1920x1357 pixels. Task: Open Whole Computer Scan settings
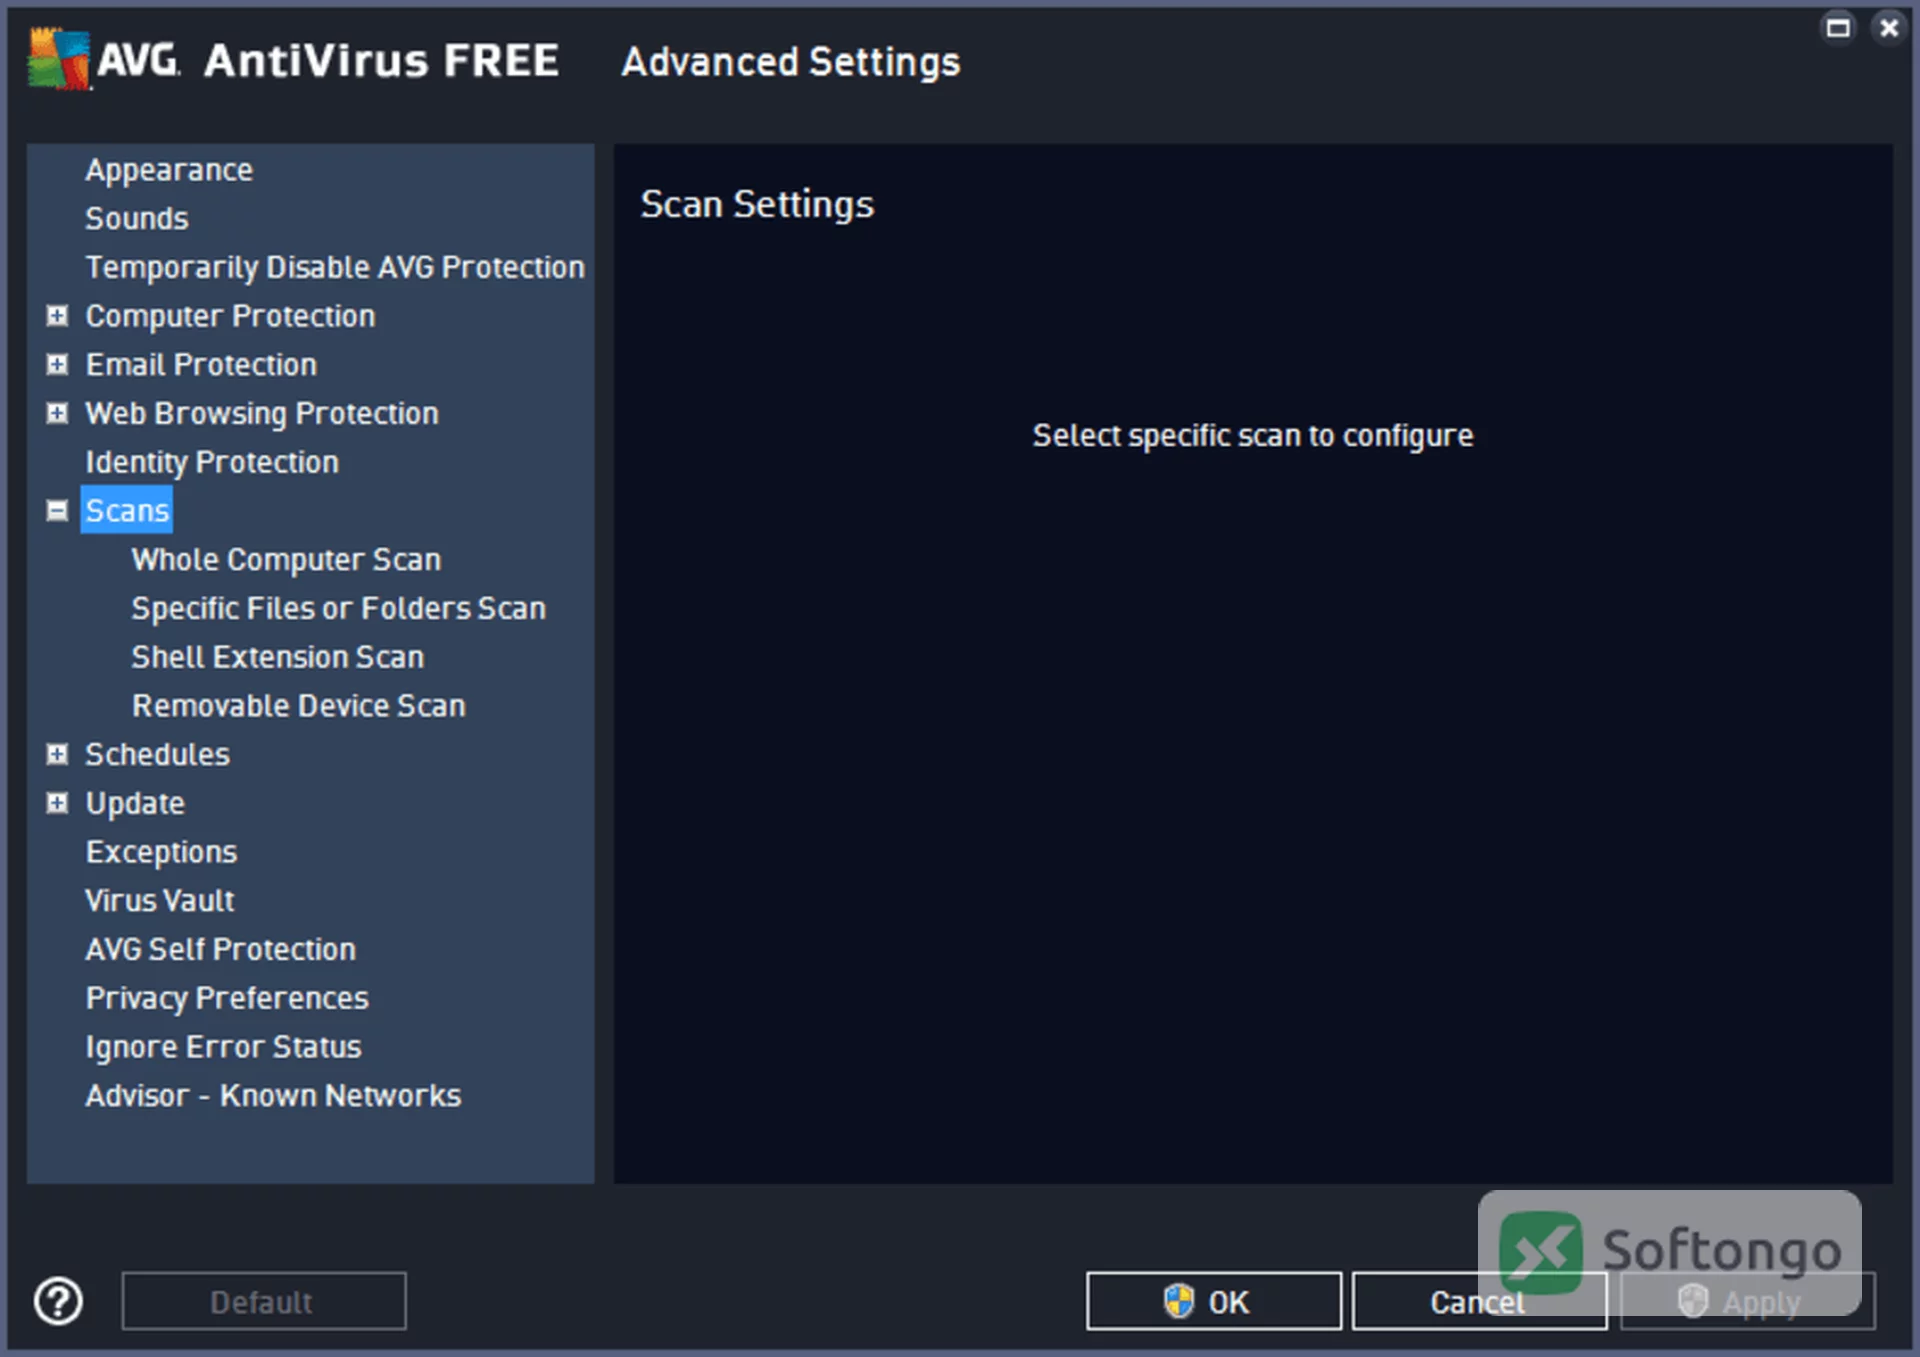pos(286,559)
